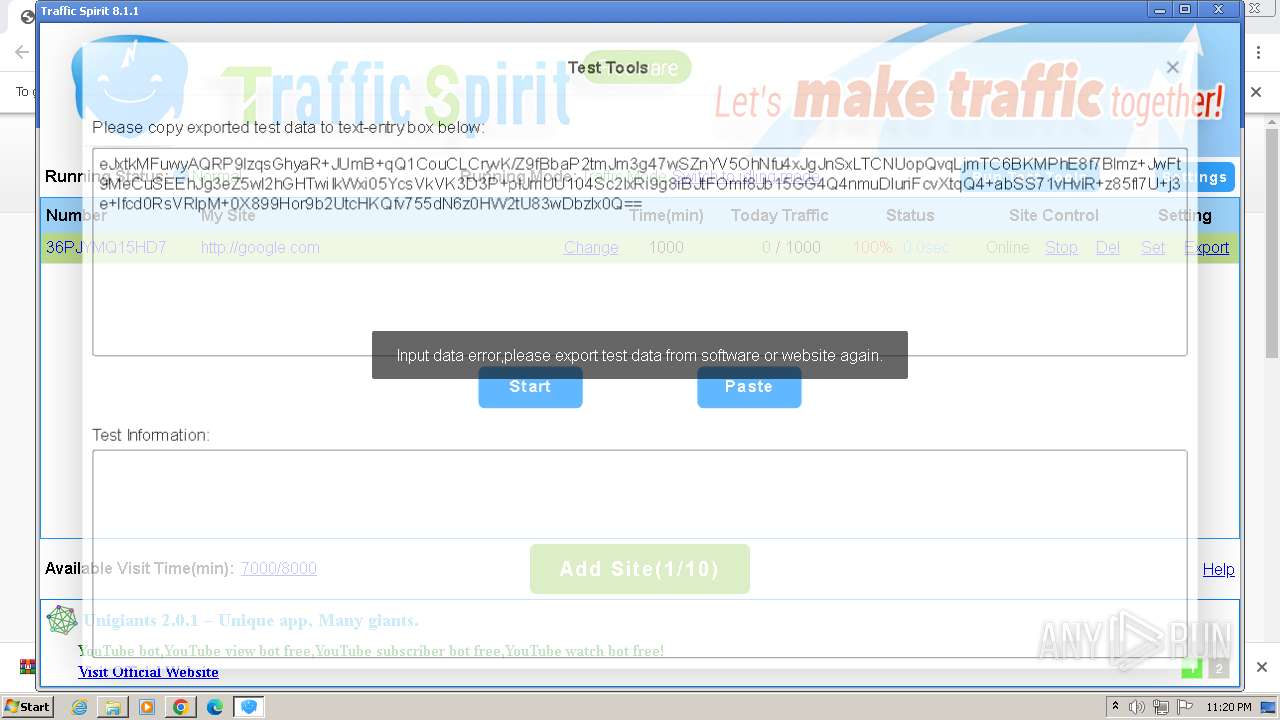Click the Traffic Spirit taskbar icon
This screenshot has width=1280, height=720.
pos(249,707)
